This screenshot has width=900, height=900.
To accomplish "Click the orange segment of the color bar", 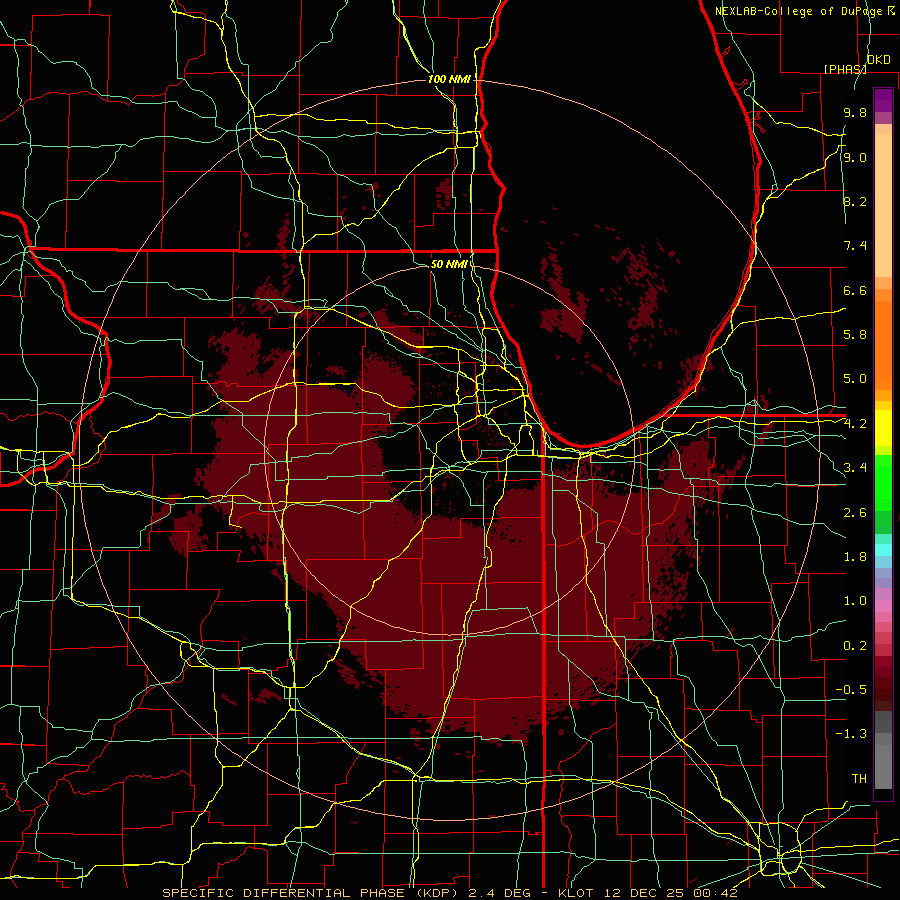I will tap(883, 344).
